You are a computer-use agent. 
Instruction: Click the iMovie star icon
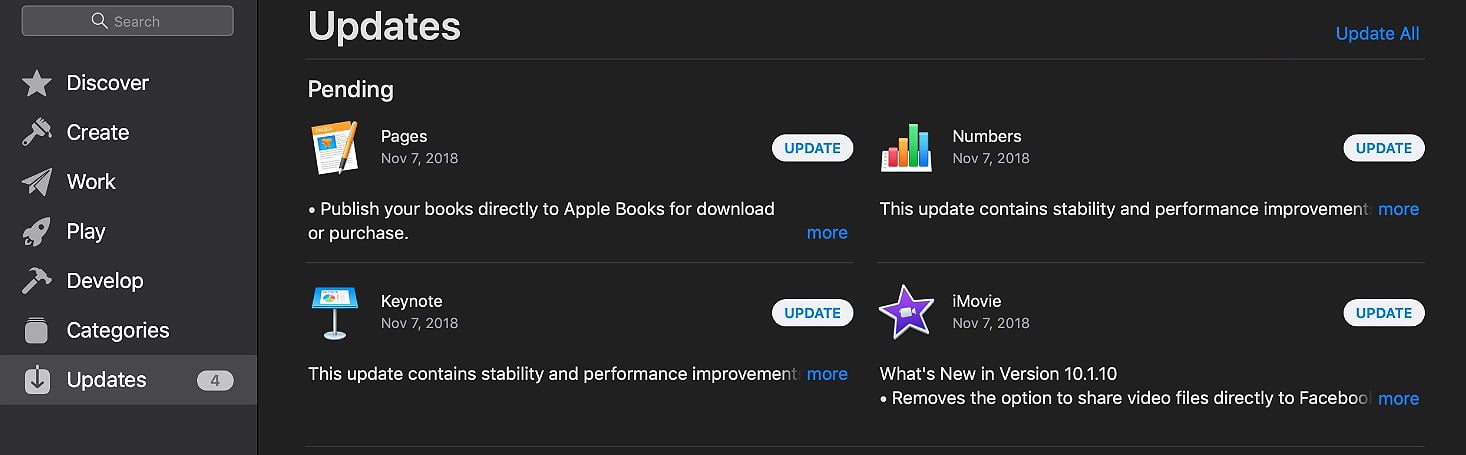coord(906,312)
